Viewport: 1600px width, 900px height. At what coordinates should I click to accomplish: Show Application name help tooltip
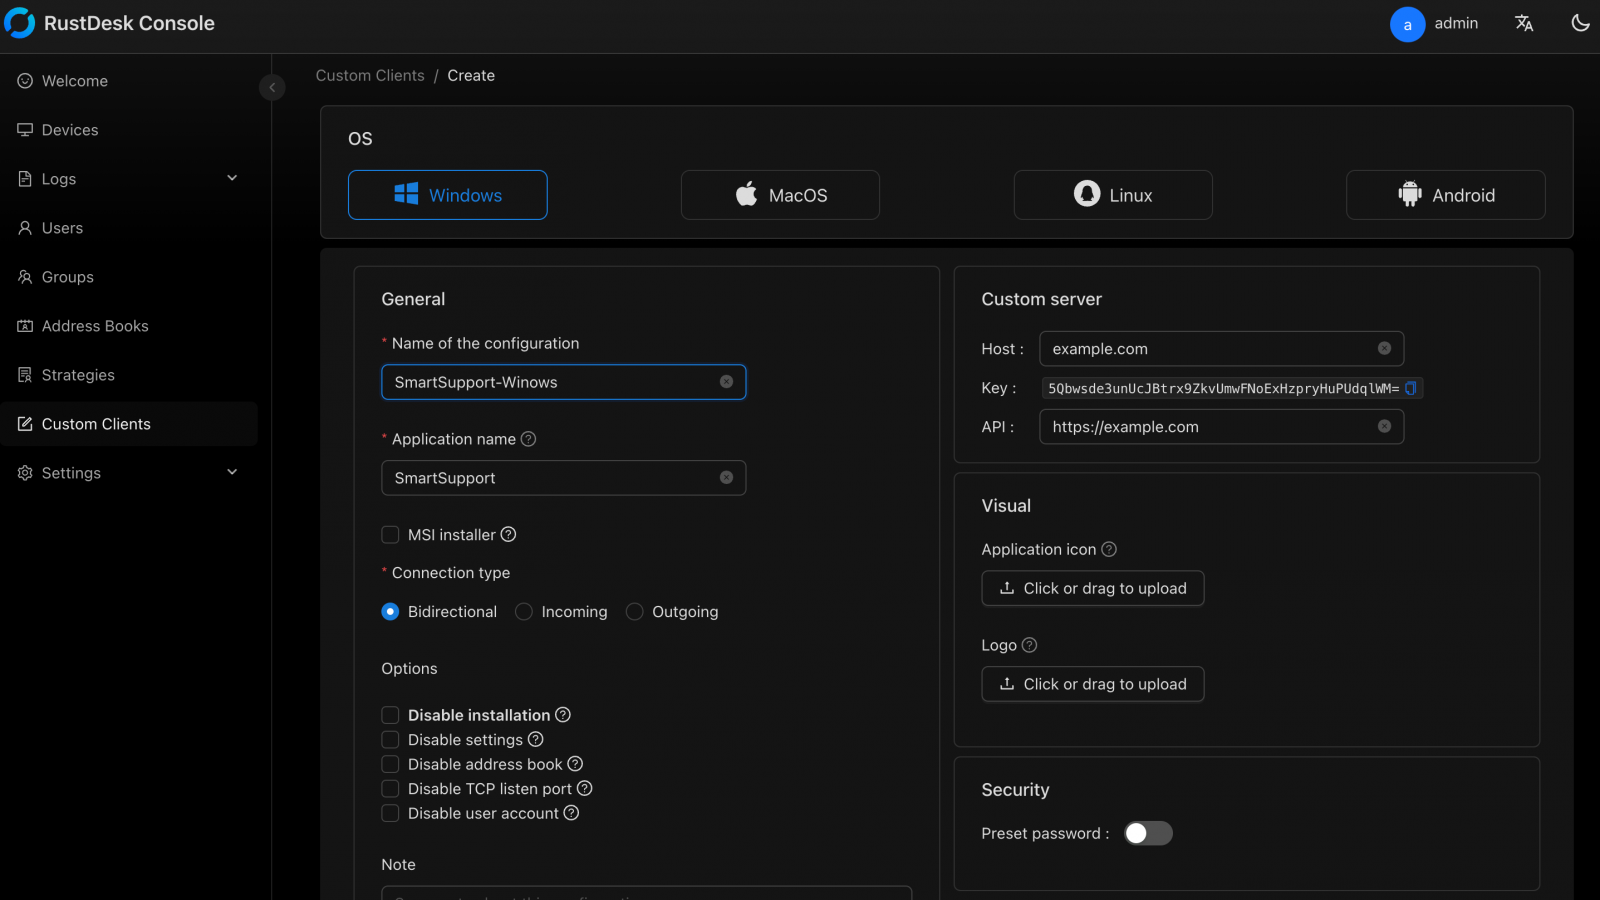coord(529,439)
